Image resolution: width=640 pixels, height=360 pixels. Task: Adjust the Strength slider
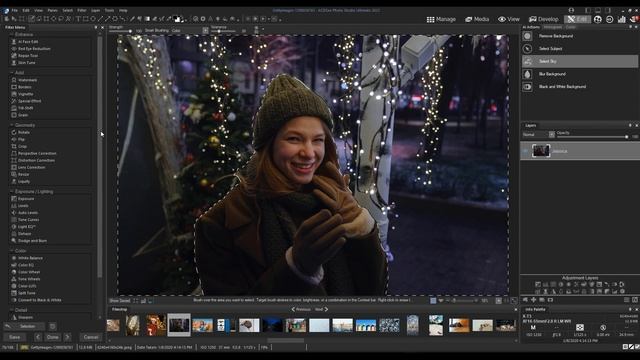click(121, 31)
